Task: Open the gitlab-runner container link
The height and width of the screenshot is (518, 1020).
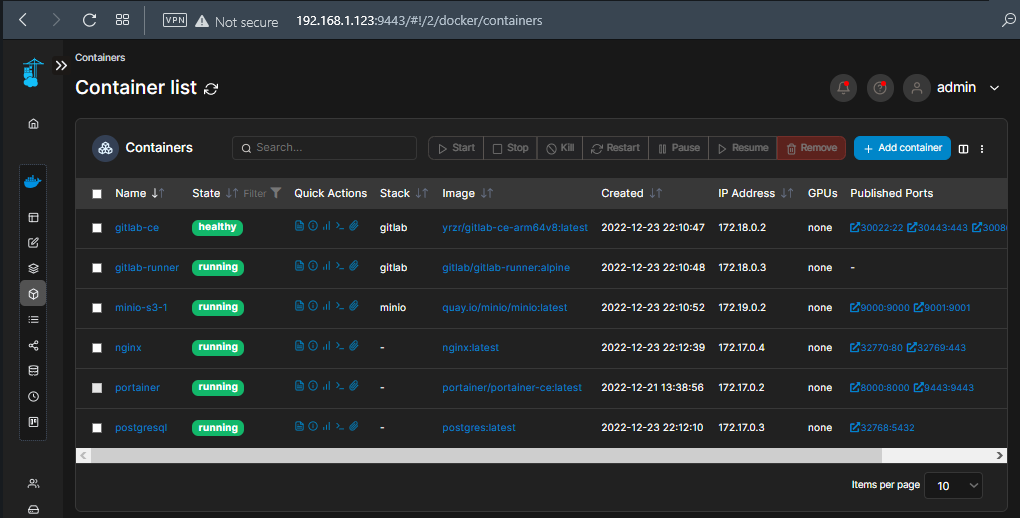Action: pyautogui.click(x=147, y=267)
